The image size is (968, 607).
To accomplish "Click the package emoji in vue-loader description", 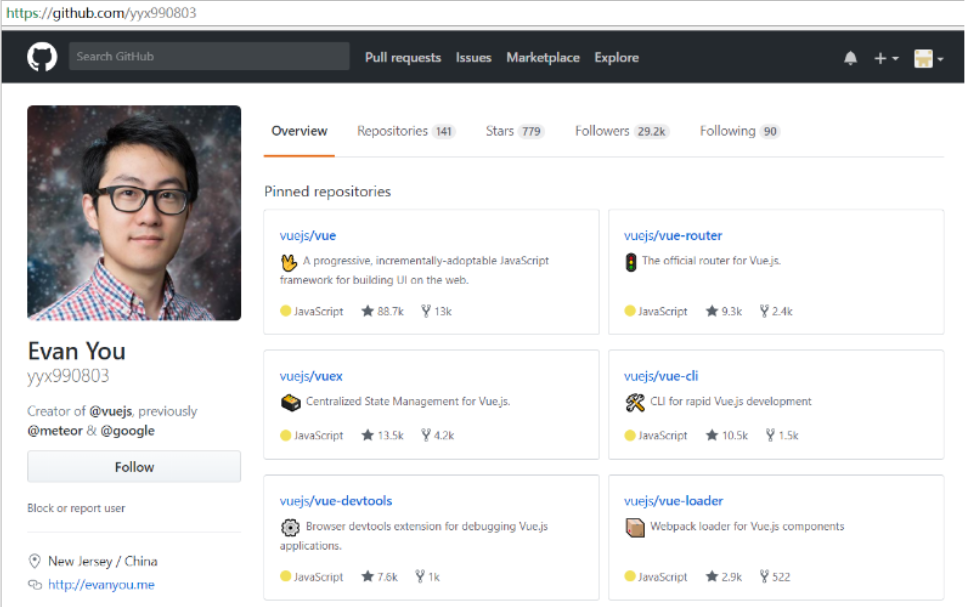I will pos(635,527).
